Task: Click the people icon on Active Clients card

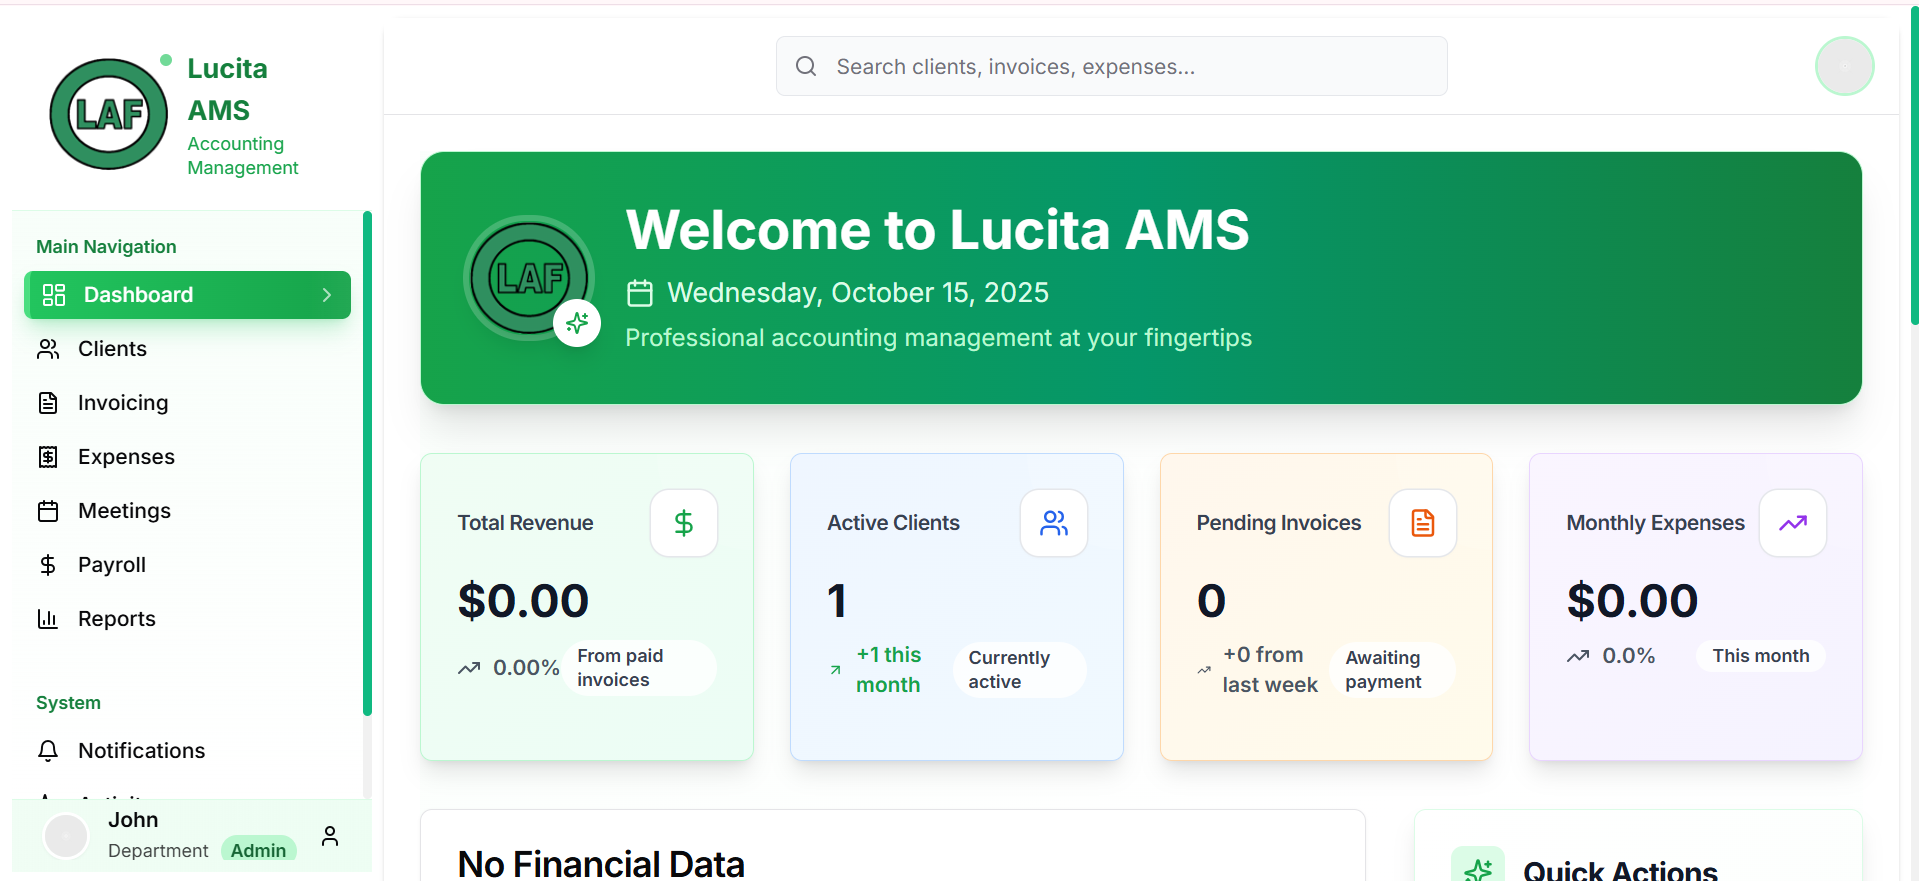Action: point(1053,522)
